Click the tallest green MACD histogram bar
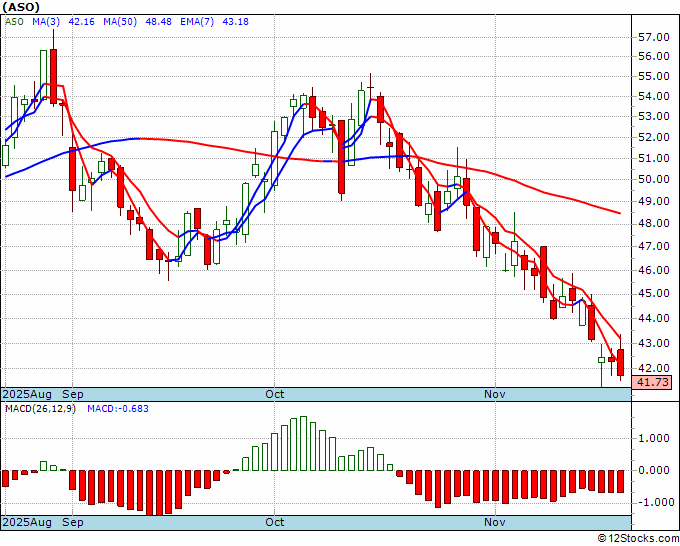Image resolution: width=680 pixels, height=546 pixels. (303, 444)
